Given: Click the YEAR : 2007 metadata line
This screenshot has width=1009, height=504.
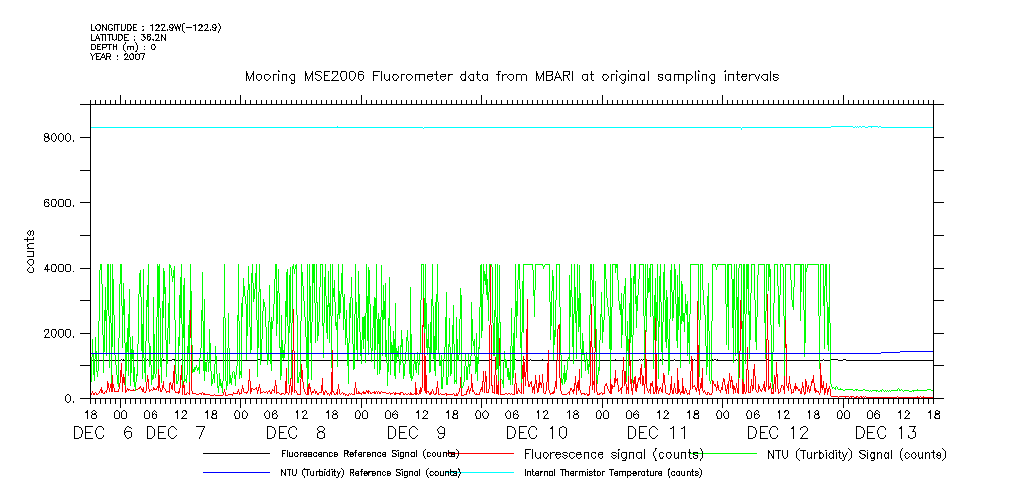Looking at the screenshot, I should (118, 57).
